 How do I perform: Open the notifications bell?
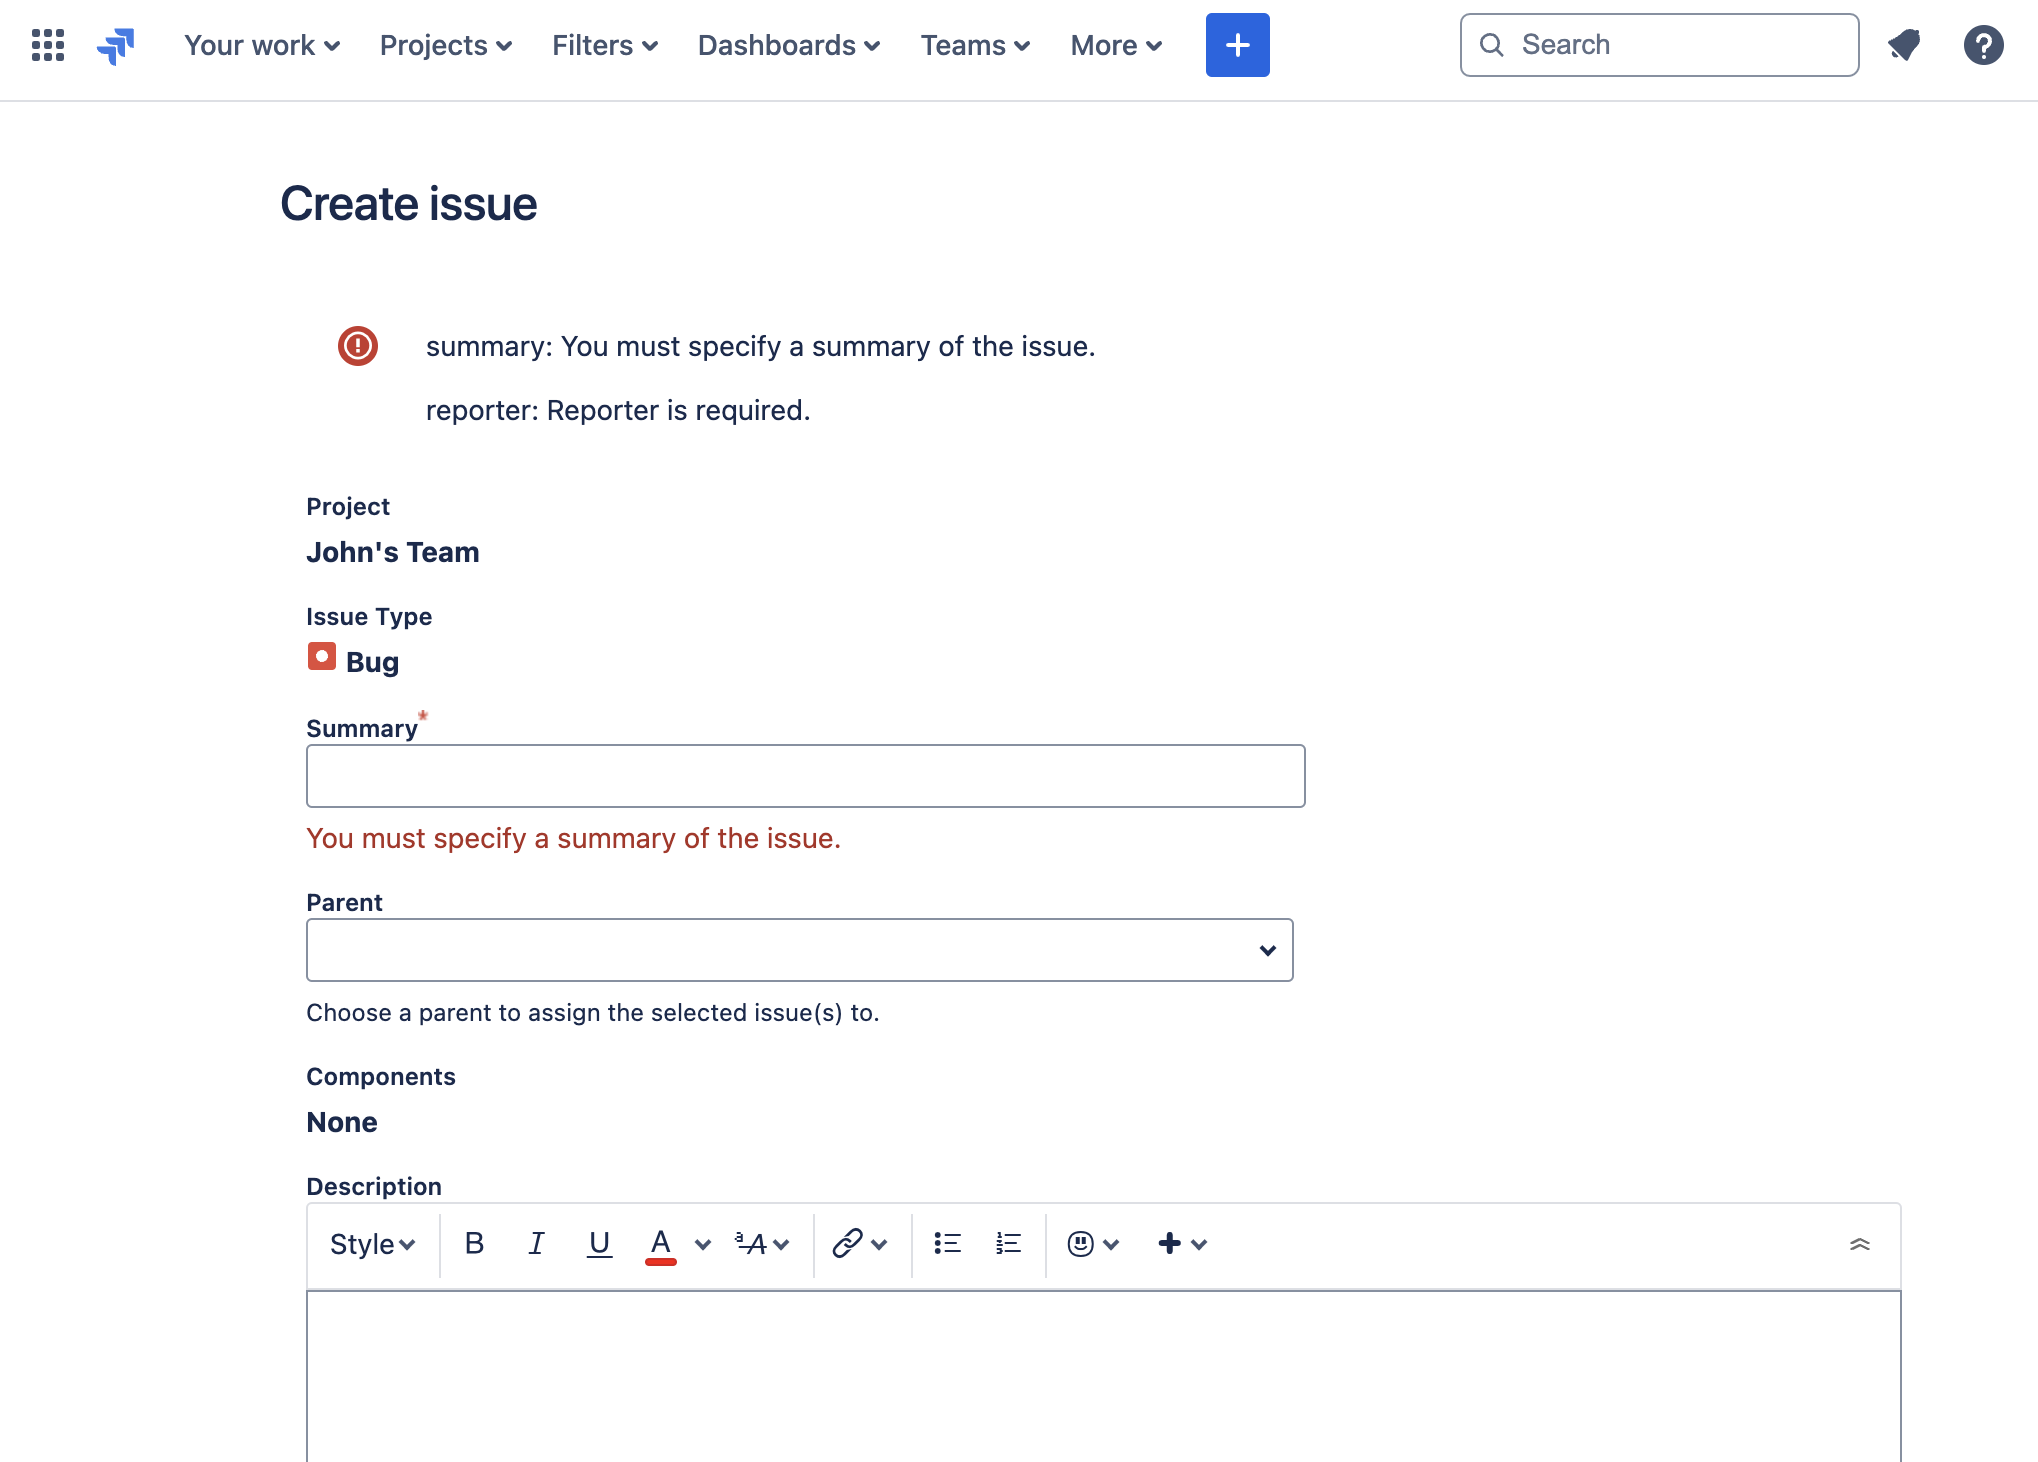point(1904,45)
